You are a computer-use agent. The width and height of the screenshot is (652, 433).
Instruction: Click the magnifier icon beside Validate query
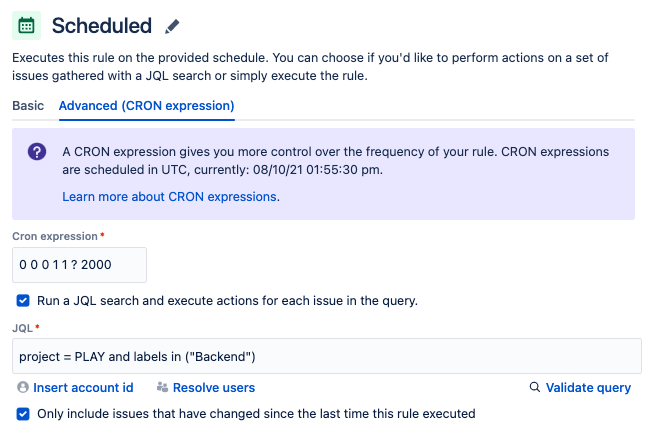(x=535, y=387)
